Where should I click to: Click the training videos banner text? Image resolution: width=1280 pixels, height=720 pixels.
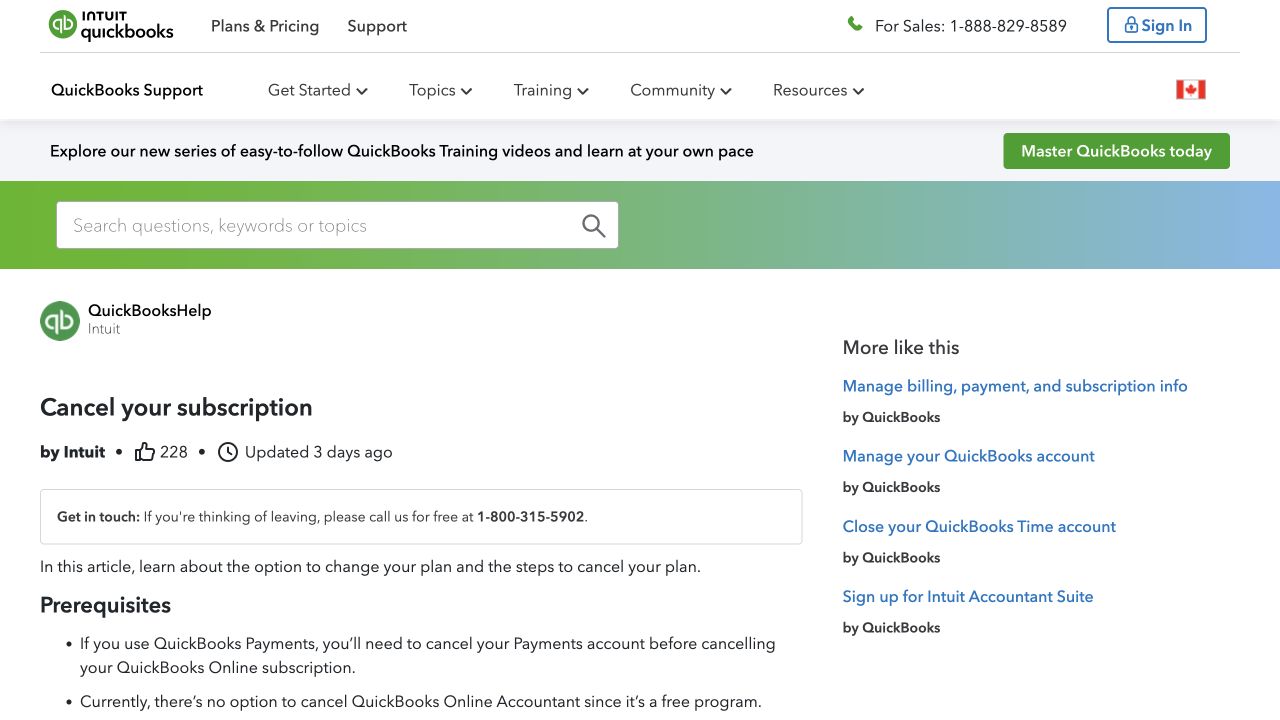(x=402, y=151)
